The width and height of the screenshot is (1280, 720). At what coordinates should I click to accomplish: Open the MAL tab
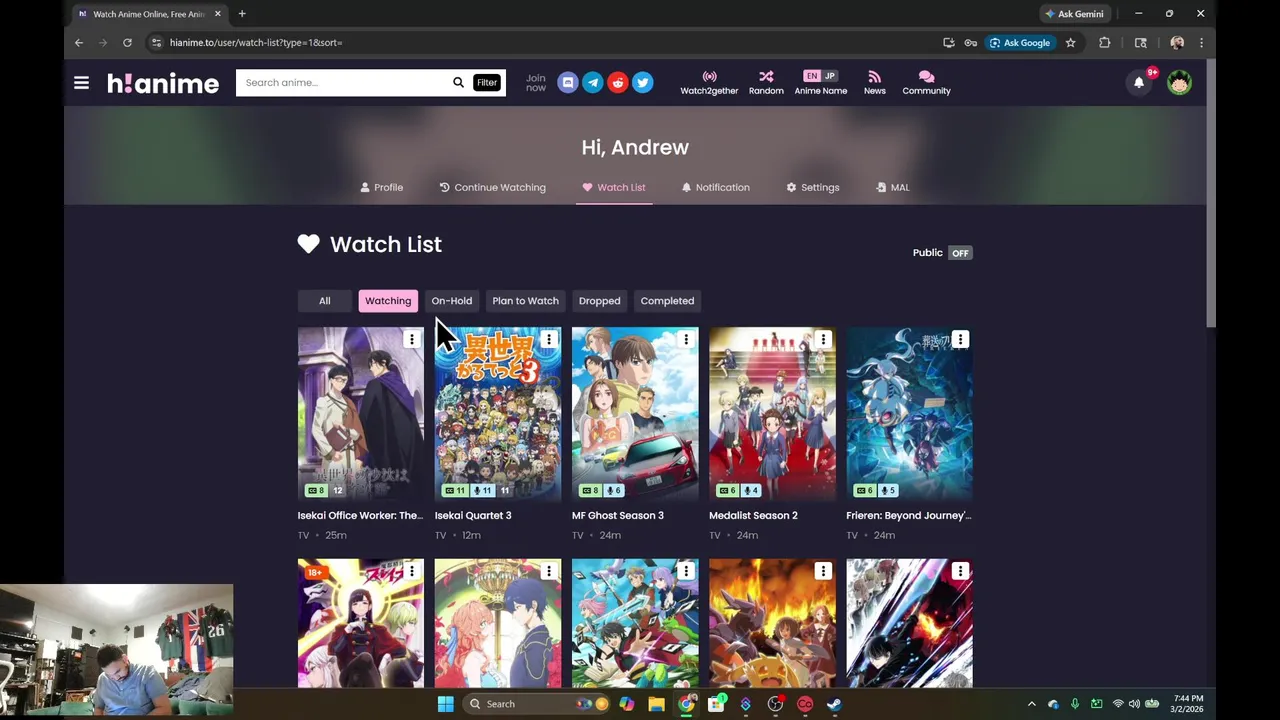click(x=893, y=187)
